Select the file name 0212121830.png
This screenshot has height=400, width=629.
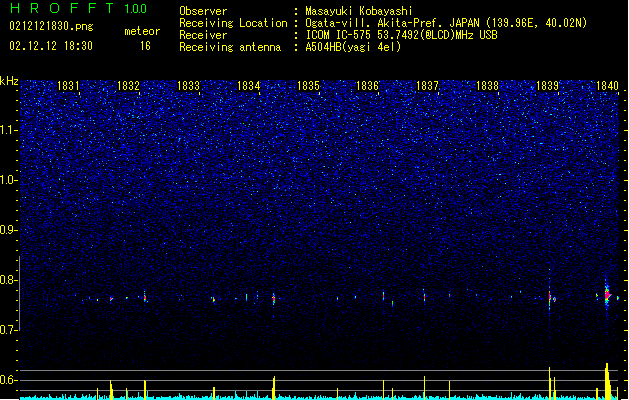(51, 26)
